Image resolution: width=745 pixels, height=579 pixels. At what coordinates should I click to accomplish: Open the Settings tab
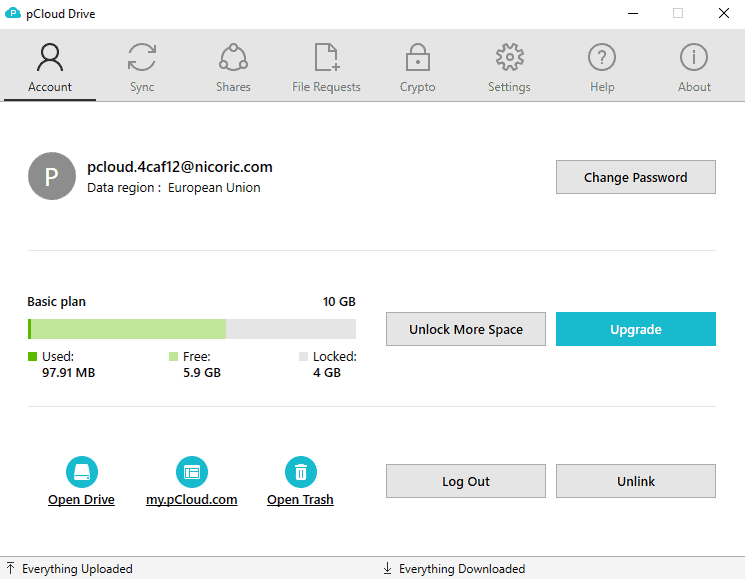[509, 67]
